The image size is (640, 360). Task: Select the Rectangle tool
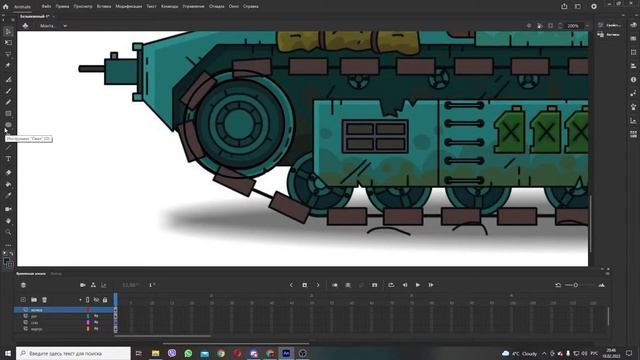click(x=8, y=113)
